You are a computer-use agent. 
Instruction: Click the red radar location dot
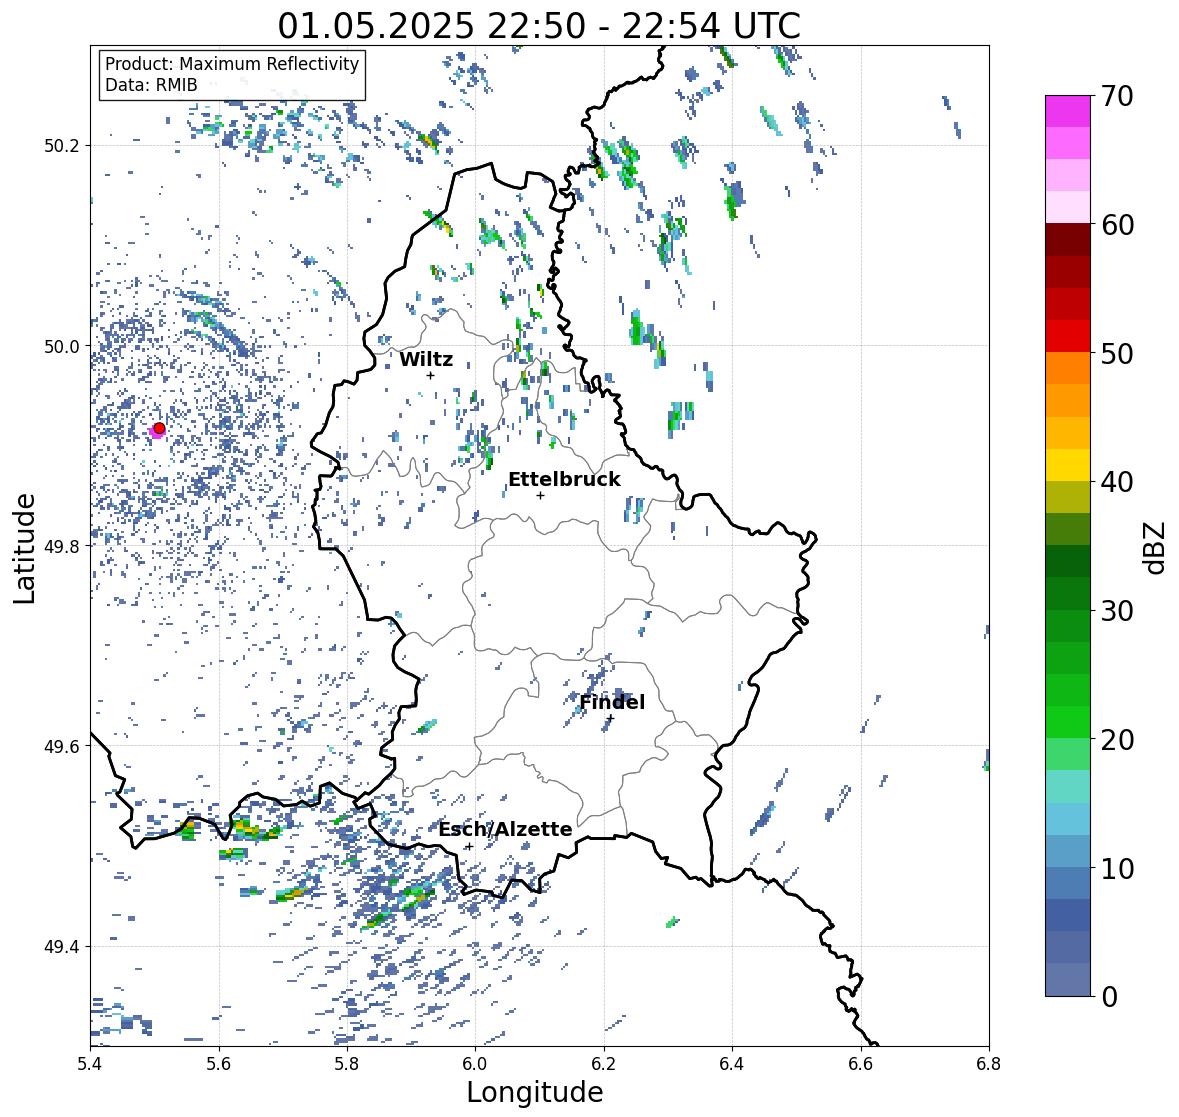click(159, 428)
